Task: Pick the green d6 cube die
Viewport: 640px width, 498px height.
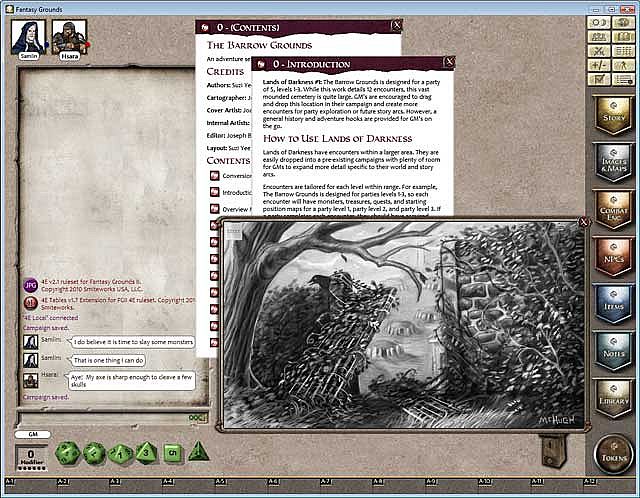Action: [x=172, y=453]
